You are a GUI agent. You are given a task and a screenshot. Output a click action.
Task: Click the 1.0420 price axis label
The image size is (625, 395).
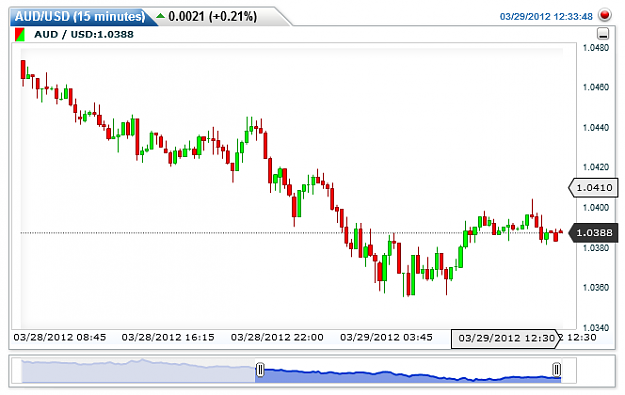click(596, 167)
